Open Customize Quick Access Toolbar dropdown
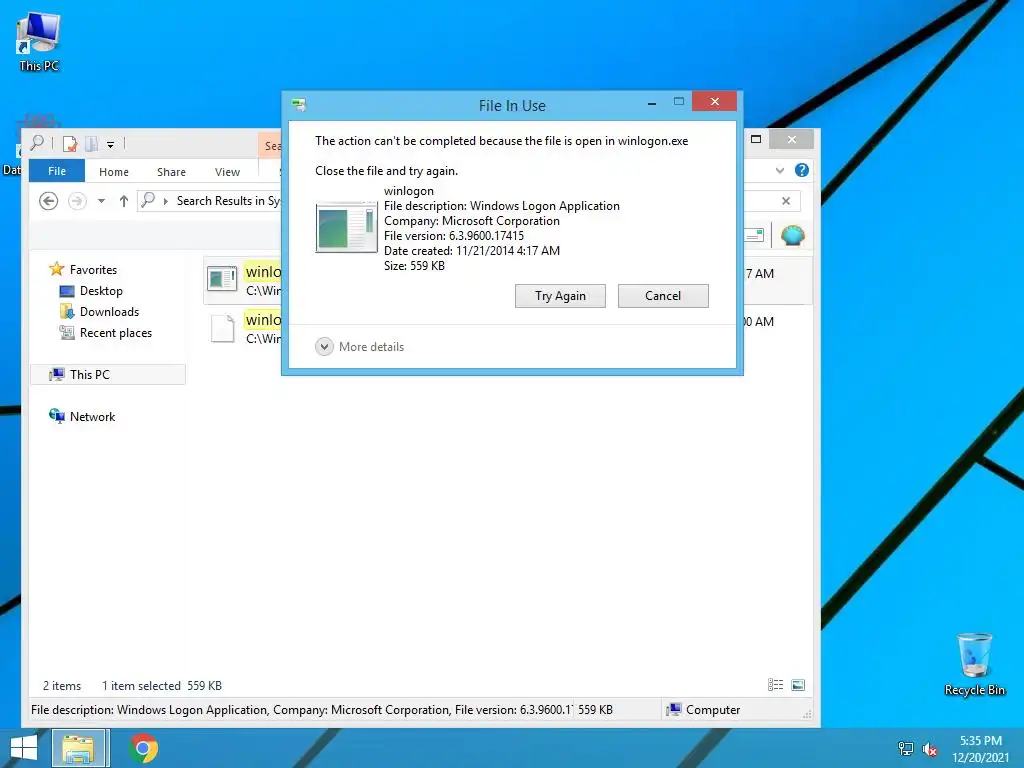The image size is (1024, 768). click(110, 145)
